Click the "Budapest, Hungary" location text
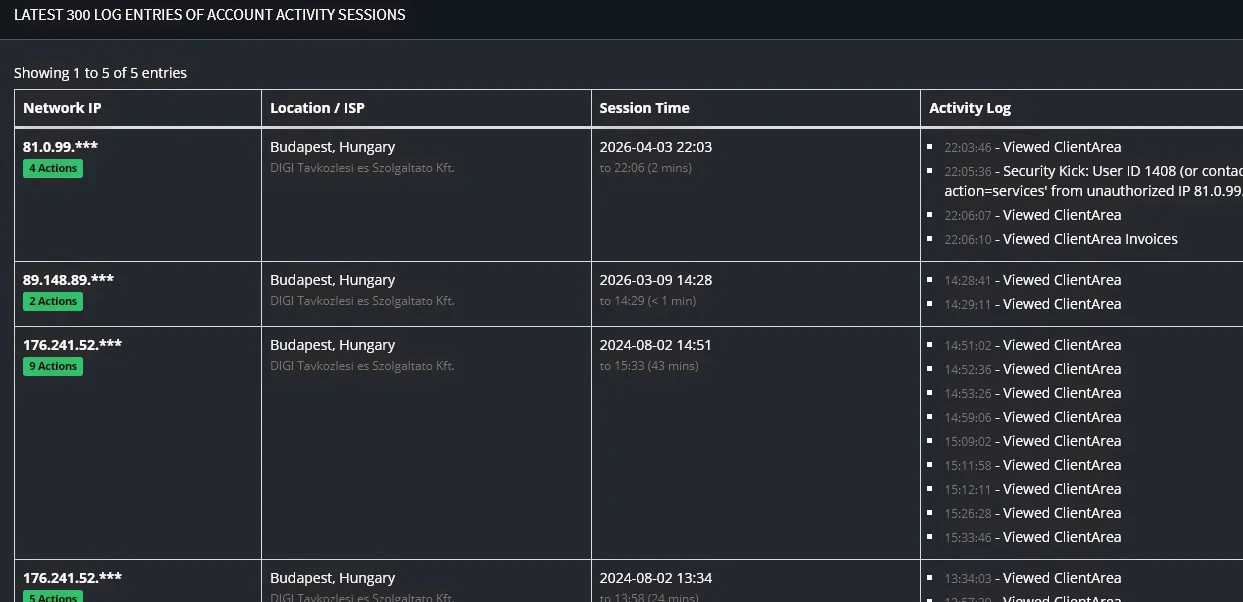The height and width of the screenshot is (602, 1243). (x=333, y=146)
